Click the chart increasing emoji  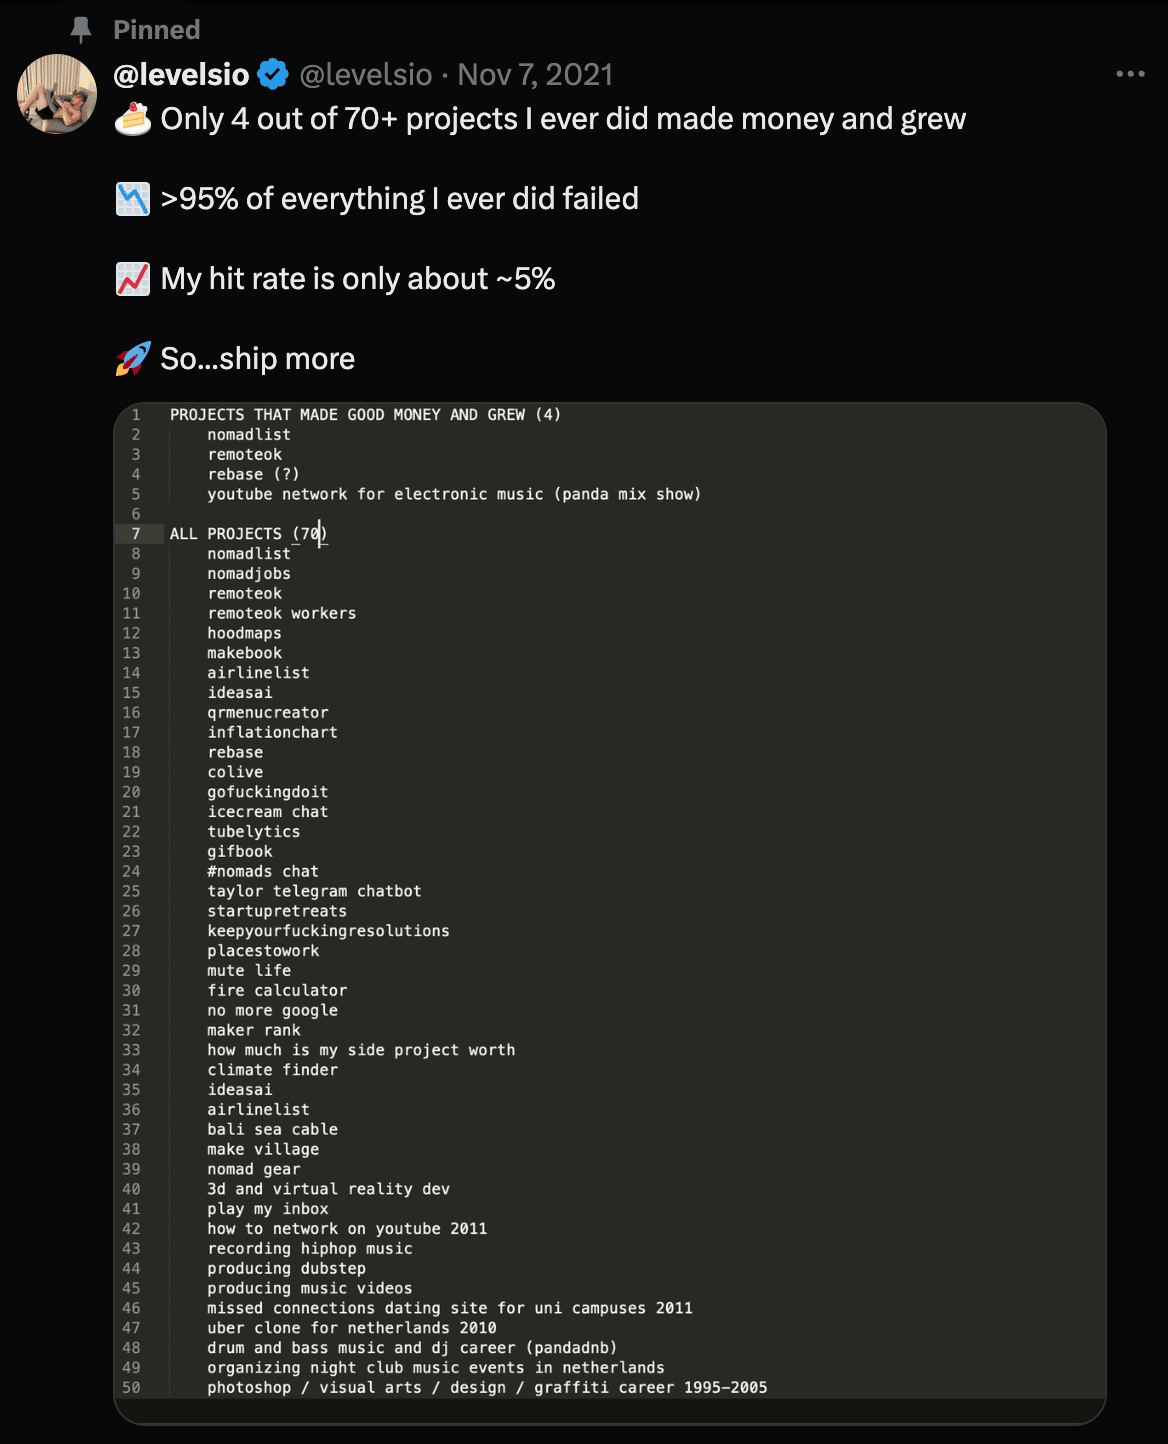coord(133,279)
